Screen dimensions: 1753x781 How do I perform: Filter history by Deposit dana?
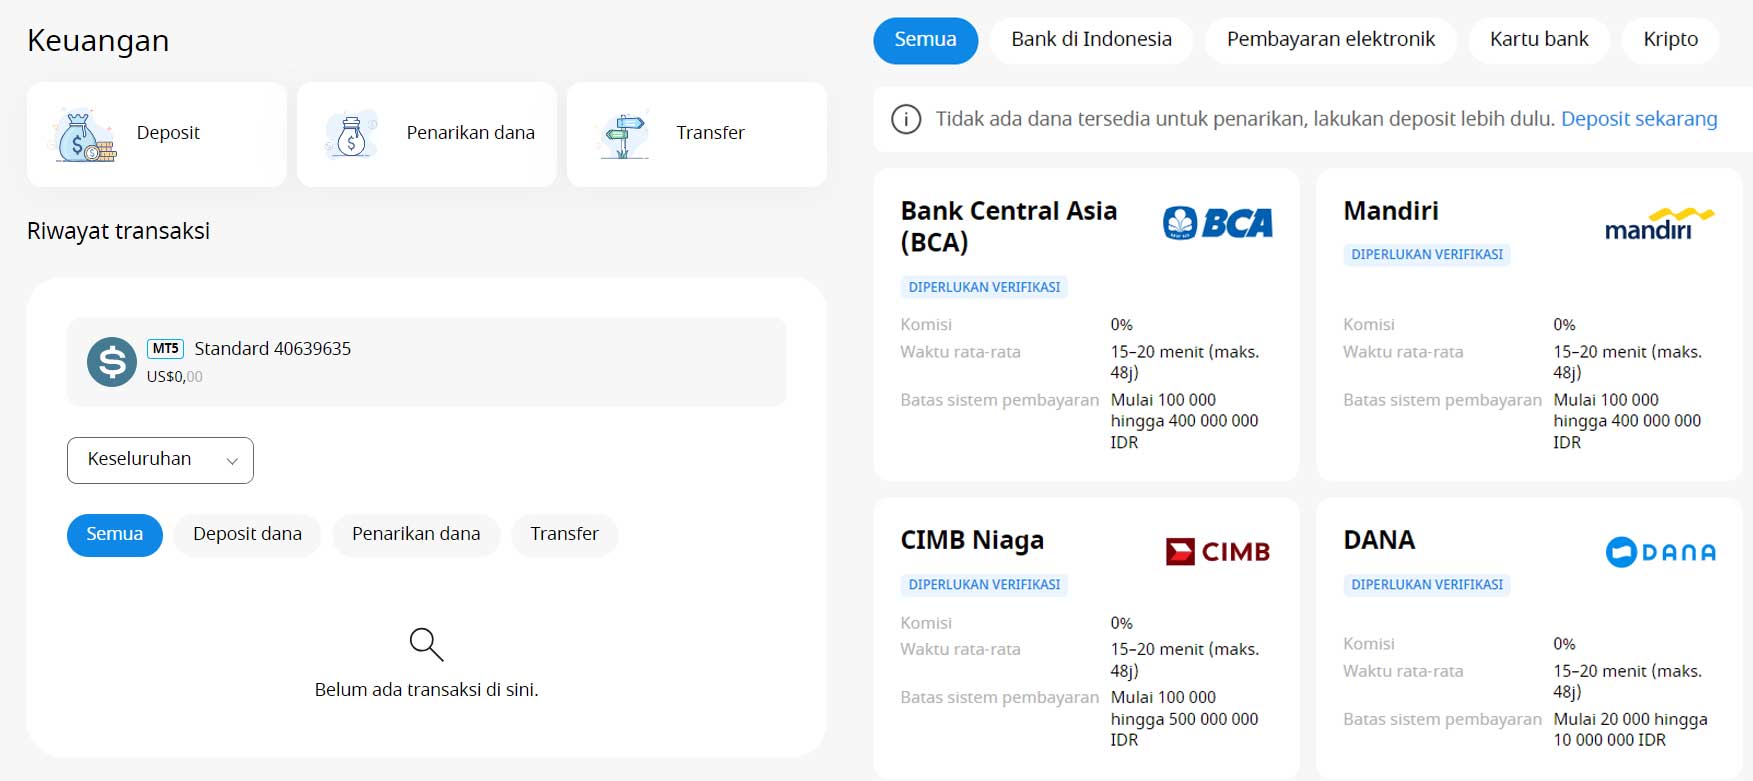[x=247, y=535]
